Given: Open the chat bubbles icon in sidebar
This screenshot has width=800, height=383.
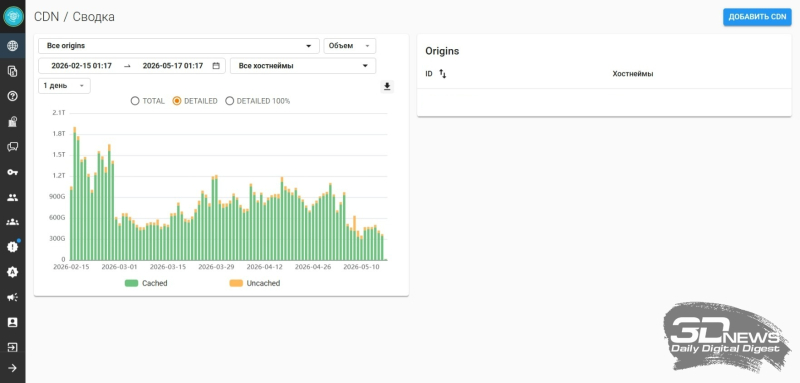Looking at the screenshot, I should click(x=13, y=147).
